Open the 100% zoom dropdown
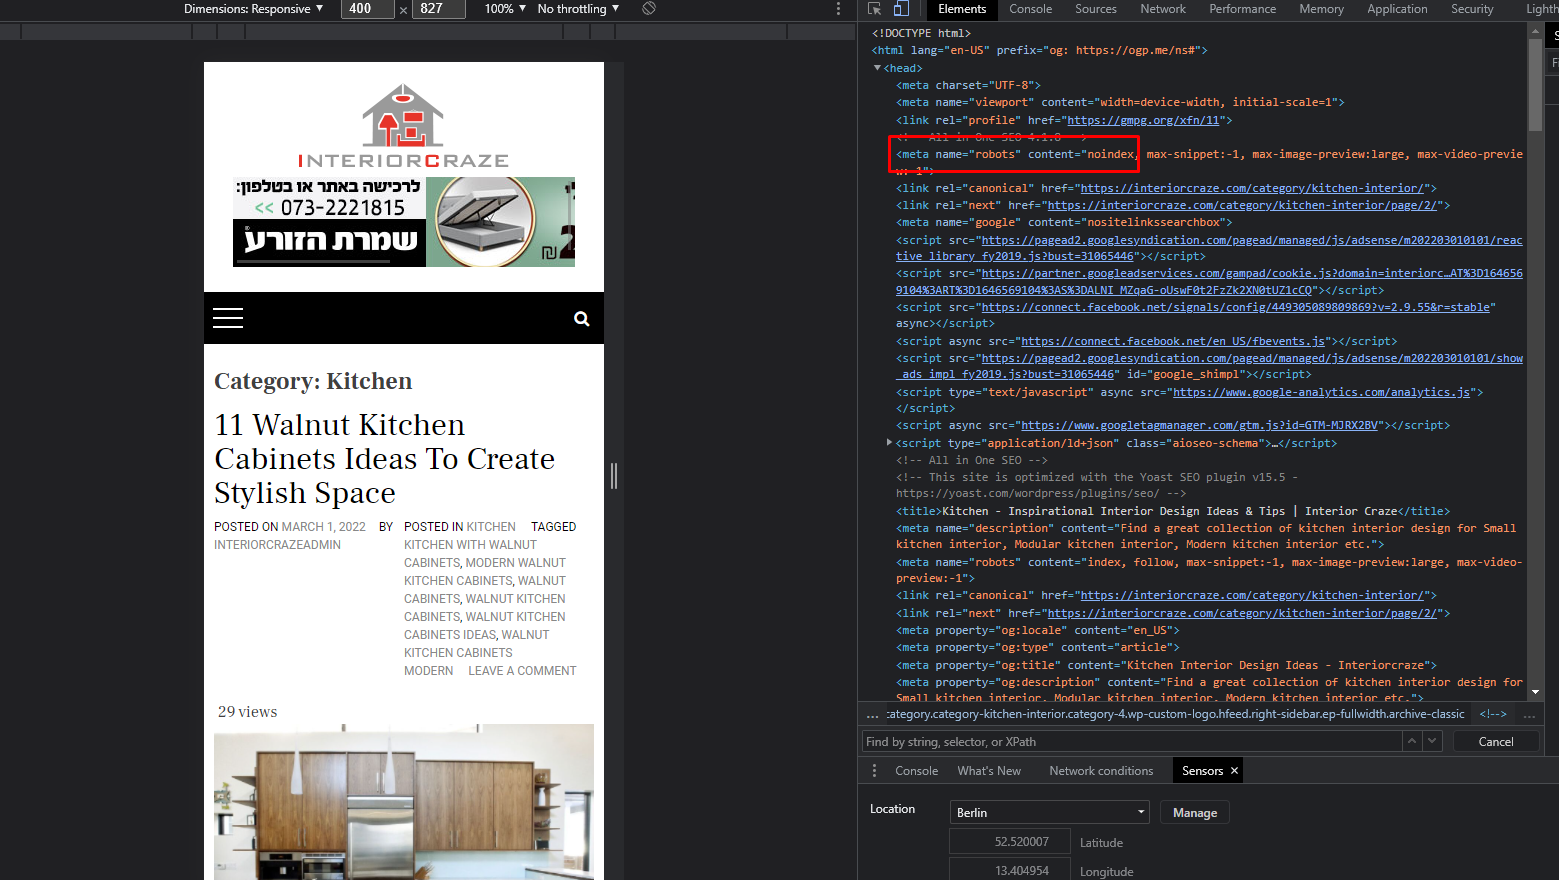The image size is (1559, 880). point(505,9)
